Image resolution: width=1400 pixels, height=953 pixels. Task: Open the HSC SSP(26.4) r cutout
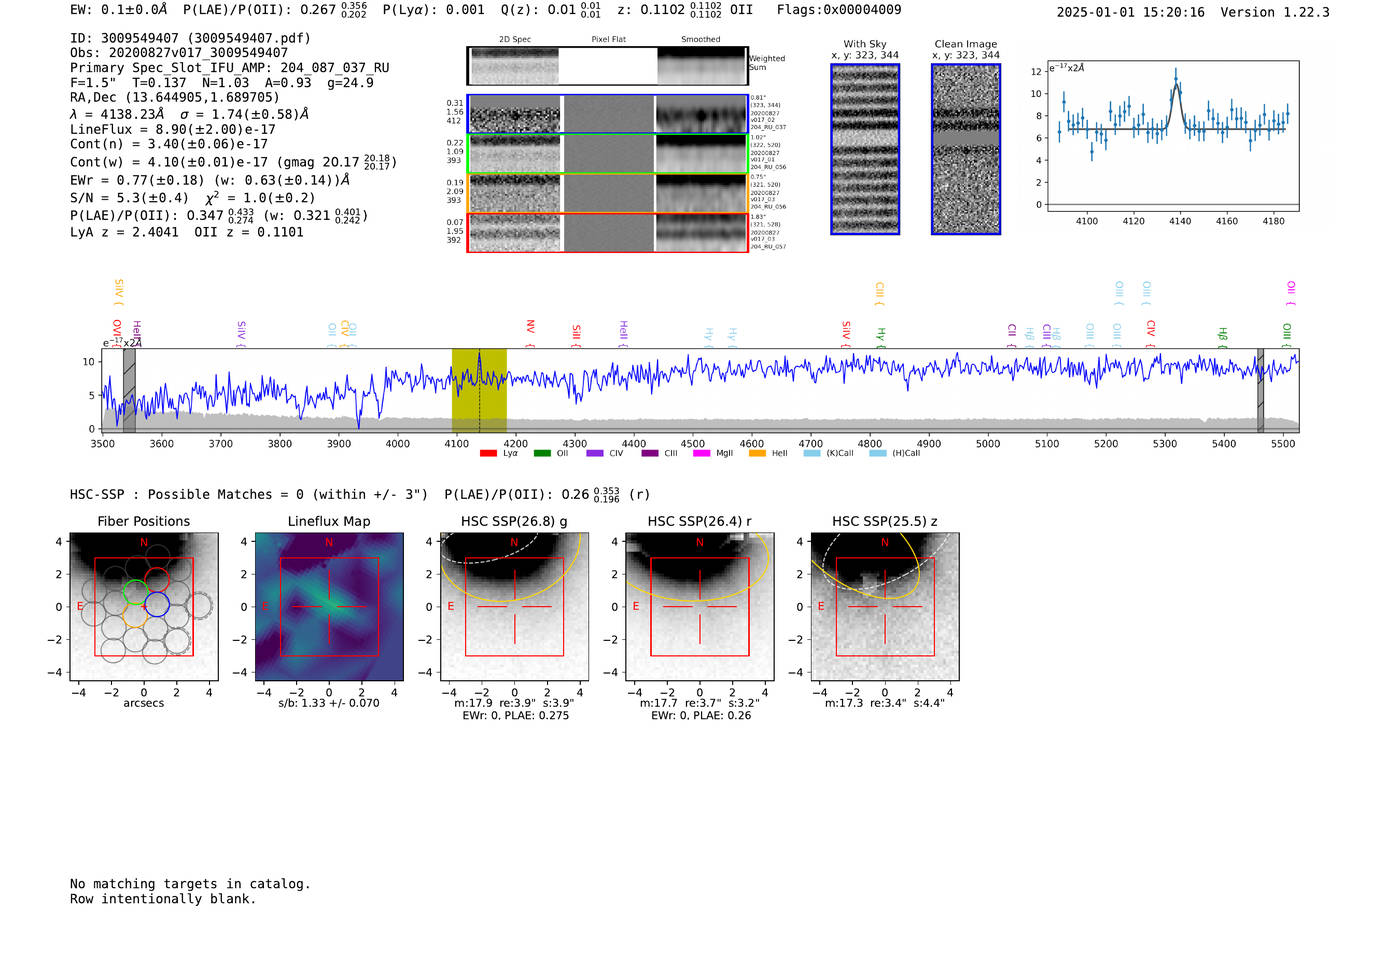(699, 607)
